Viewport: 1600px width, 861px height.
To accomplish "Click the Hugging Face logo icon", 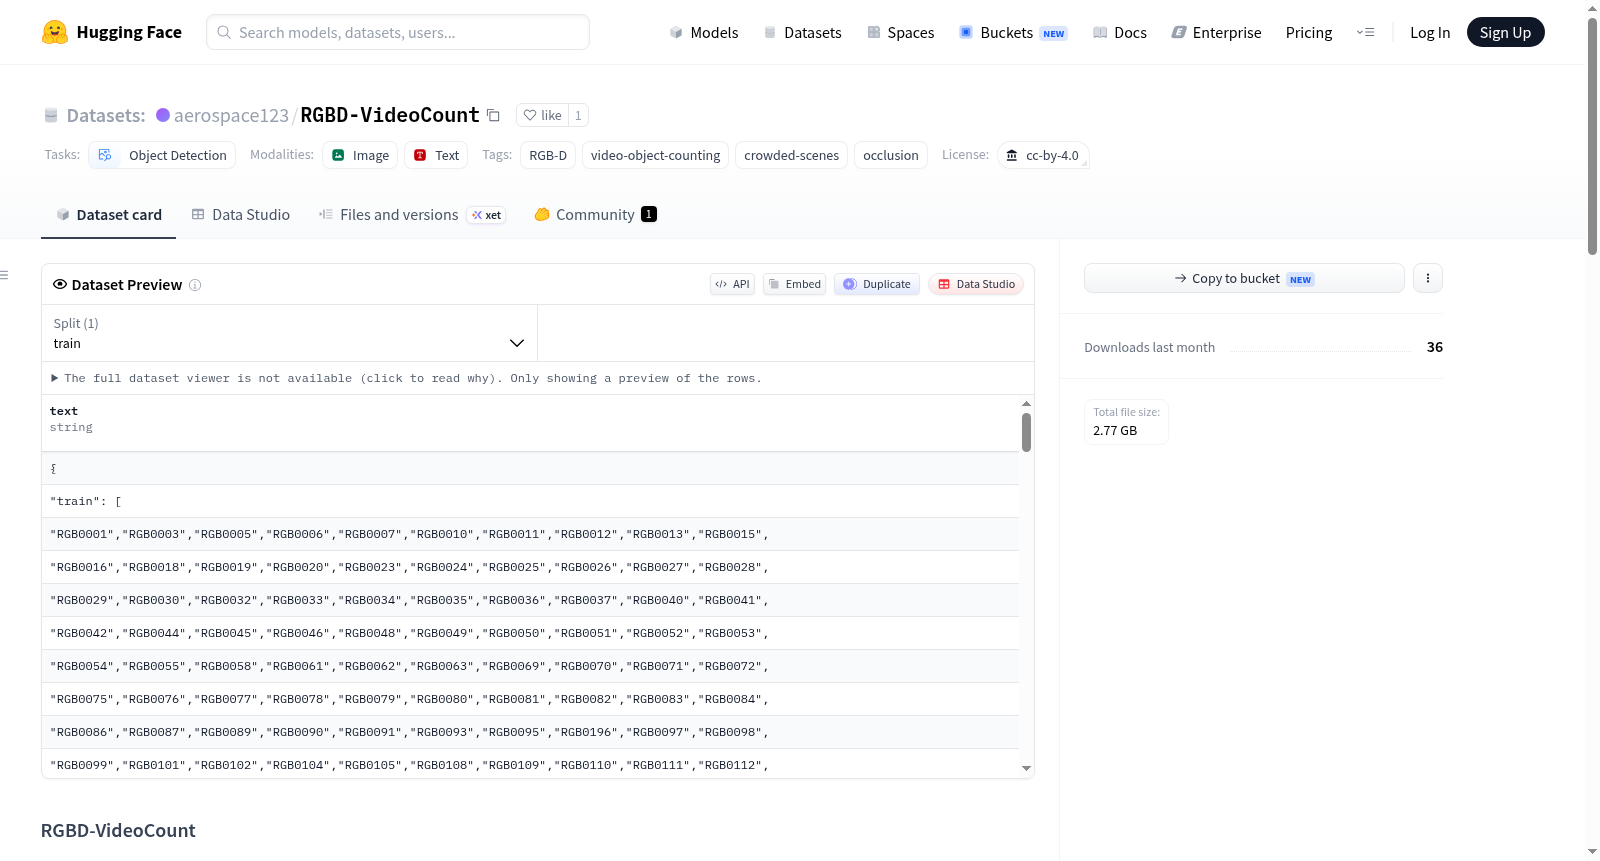I will point(55,32).
